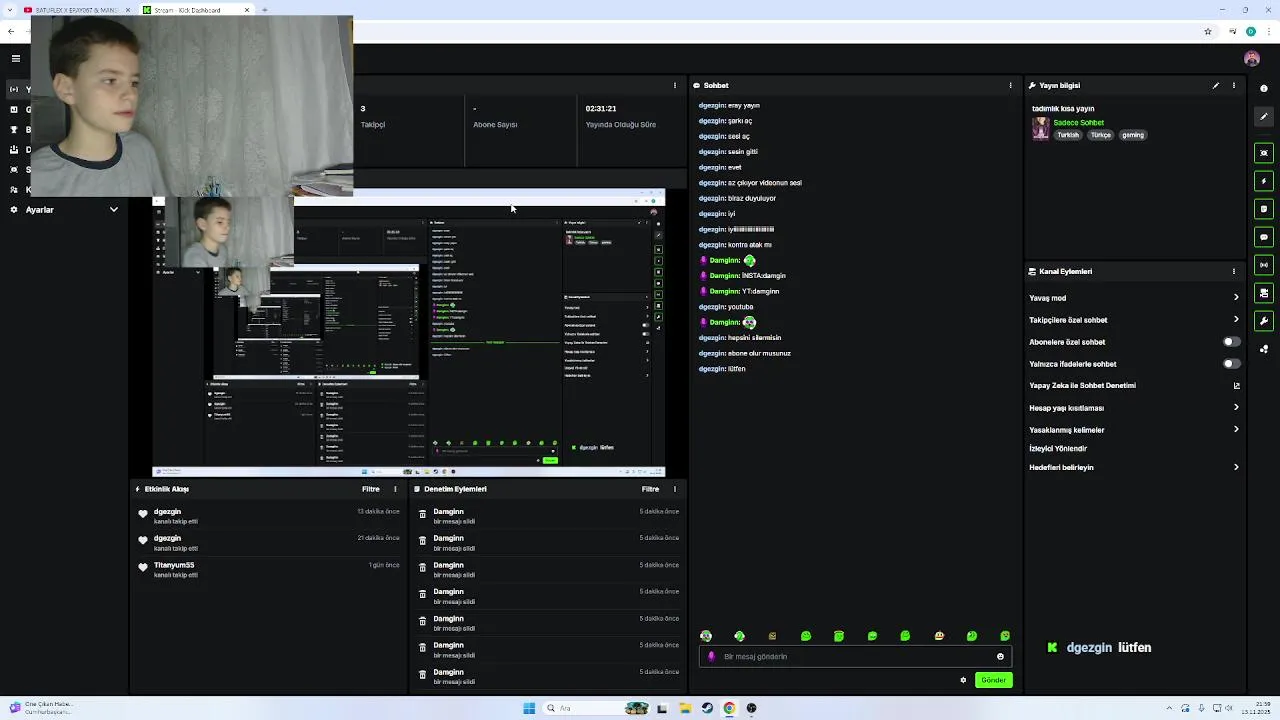The height and width of the screenshot is (720, 1280).
Task: Click the Bir mesaj gönderin chat field
Action: pos(855,657)
